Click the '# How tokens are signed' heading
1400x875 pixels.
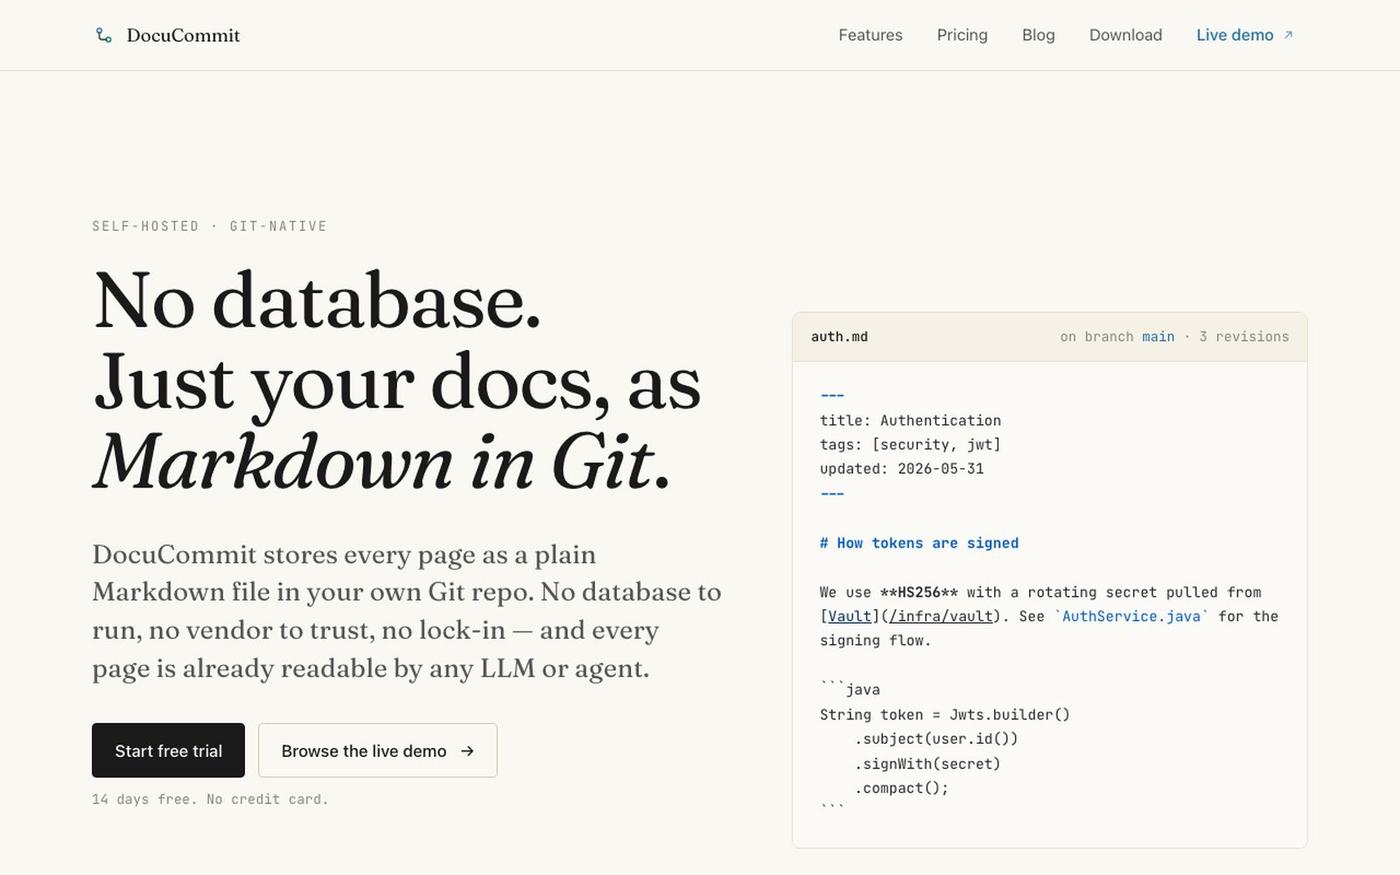(919, 543)
